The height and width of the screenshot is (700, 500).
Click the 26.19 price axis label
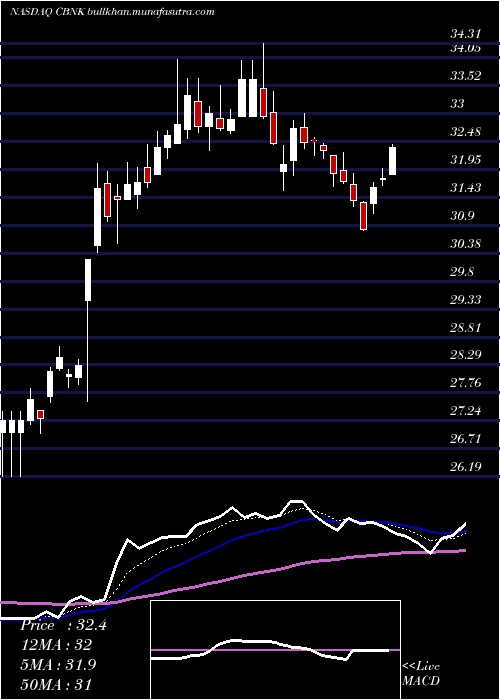pyautogui.click(x=467, y=467)
